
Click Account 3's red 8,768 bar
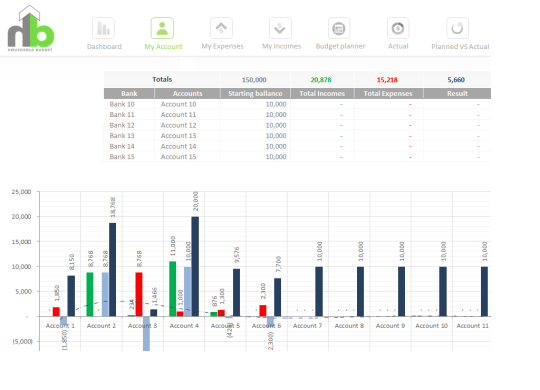[x=139, y=294]
